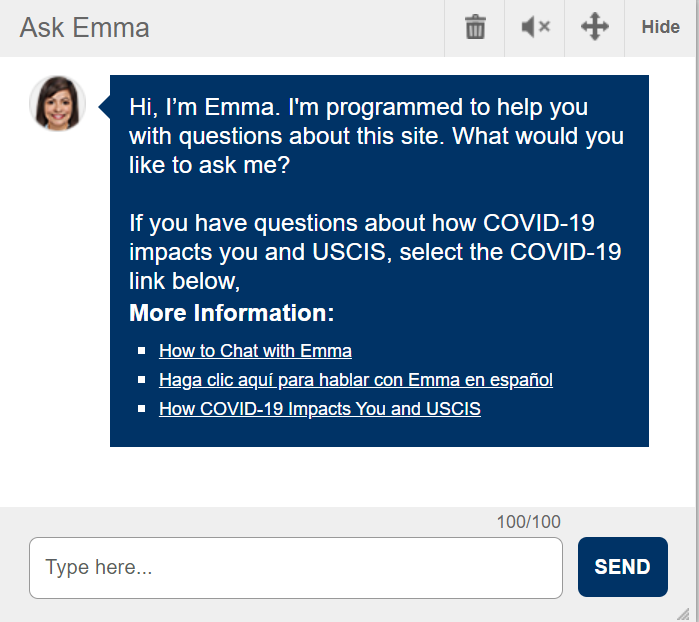
Task: Click the resize grip in the window corner
Action: (683, 614)
